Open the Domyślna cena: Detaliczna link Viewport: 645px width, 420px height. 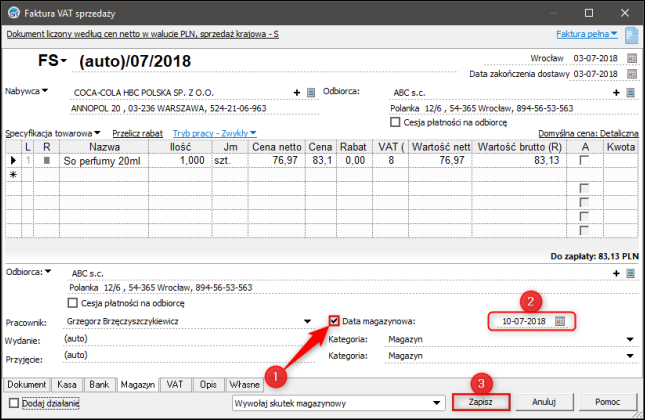(588, 133)
